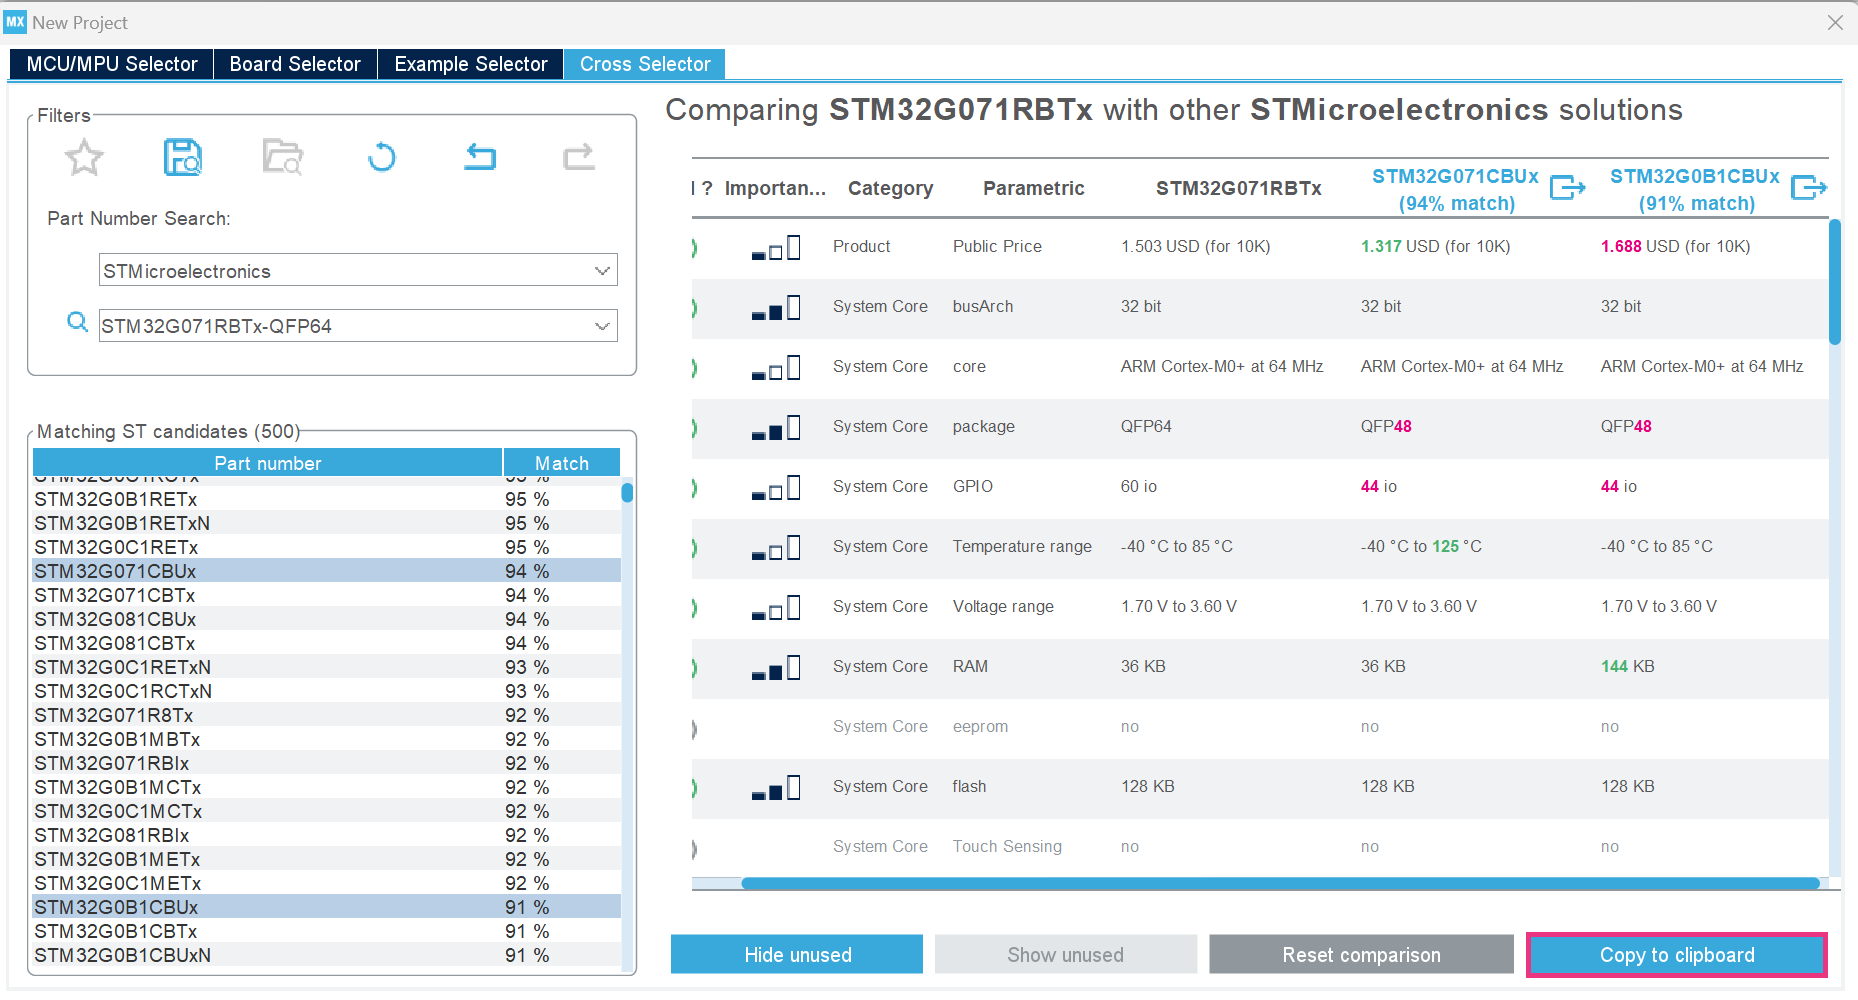The image size is (1858, 1000).
Task: Switch to the Board Selector tab
Action: tap(294, 63)
